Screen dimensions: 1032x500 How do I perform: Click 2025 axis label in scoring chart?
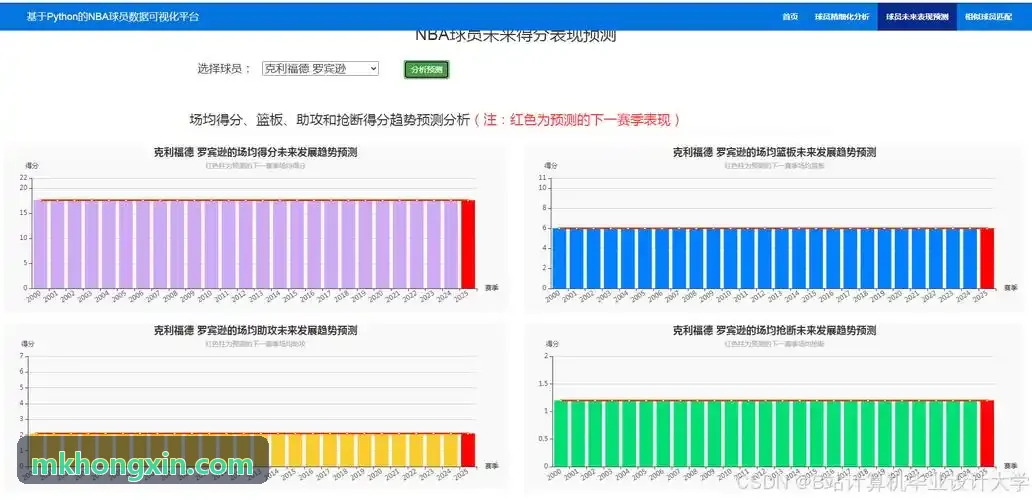[x=461, y=297]
